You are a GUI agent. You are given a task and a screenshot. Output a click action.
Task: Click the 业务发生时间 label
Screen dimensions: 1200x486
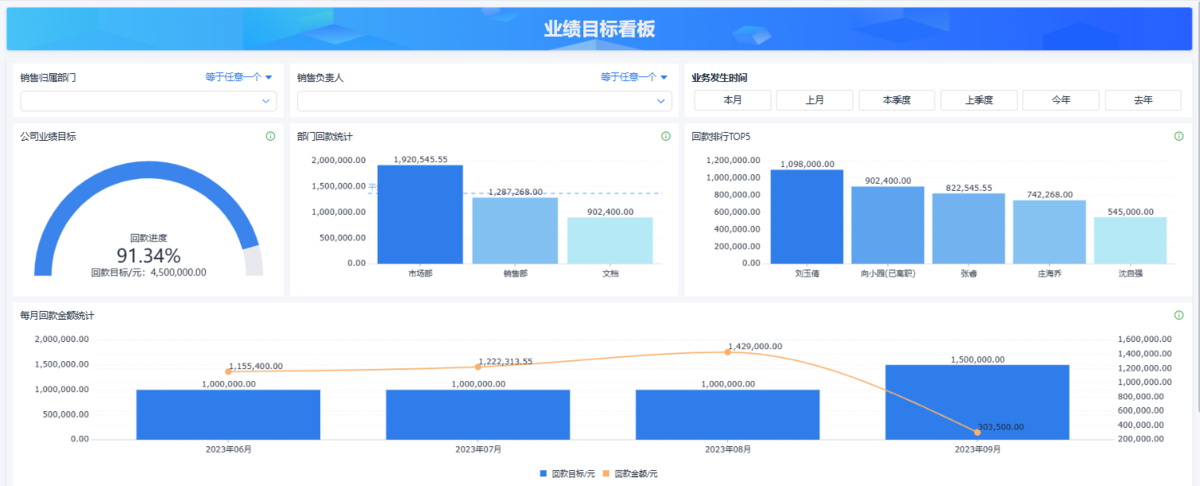point(719,77)
